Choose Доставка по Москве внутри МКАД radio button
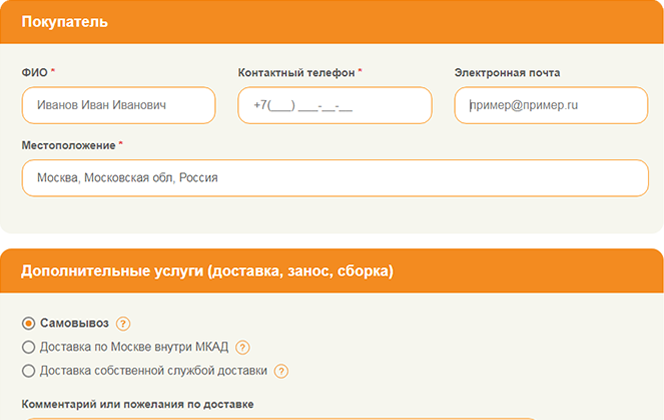Image resolution: width=664 pixels, height=420 pixels. (x=28, y=347)
